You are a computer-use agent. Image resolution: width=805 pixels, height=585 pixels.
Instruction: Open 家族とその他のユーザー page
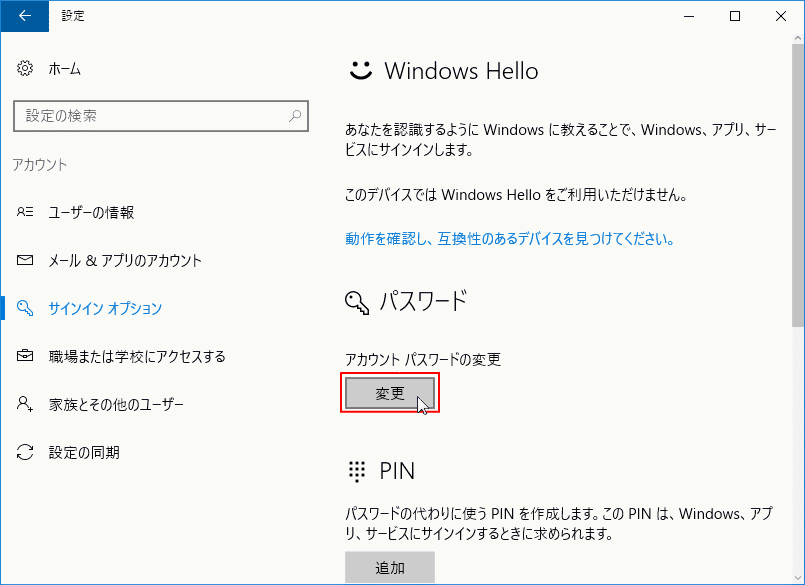coord(116,405)
